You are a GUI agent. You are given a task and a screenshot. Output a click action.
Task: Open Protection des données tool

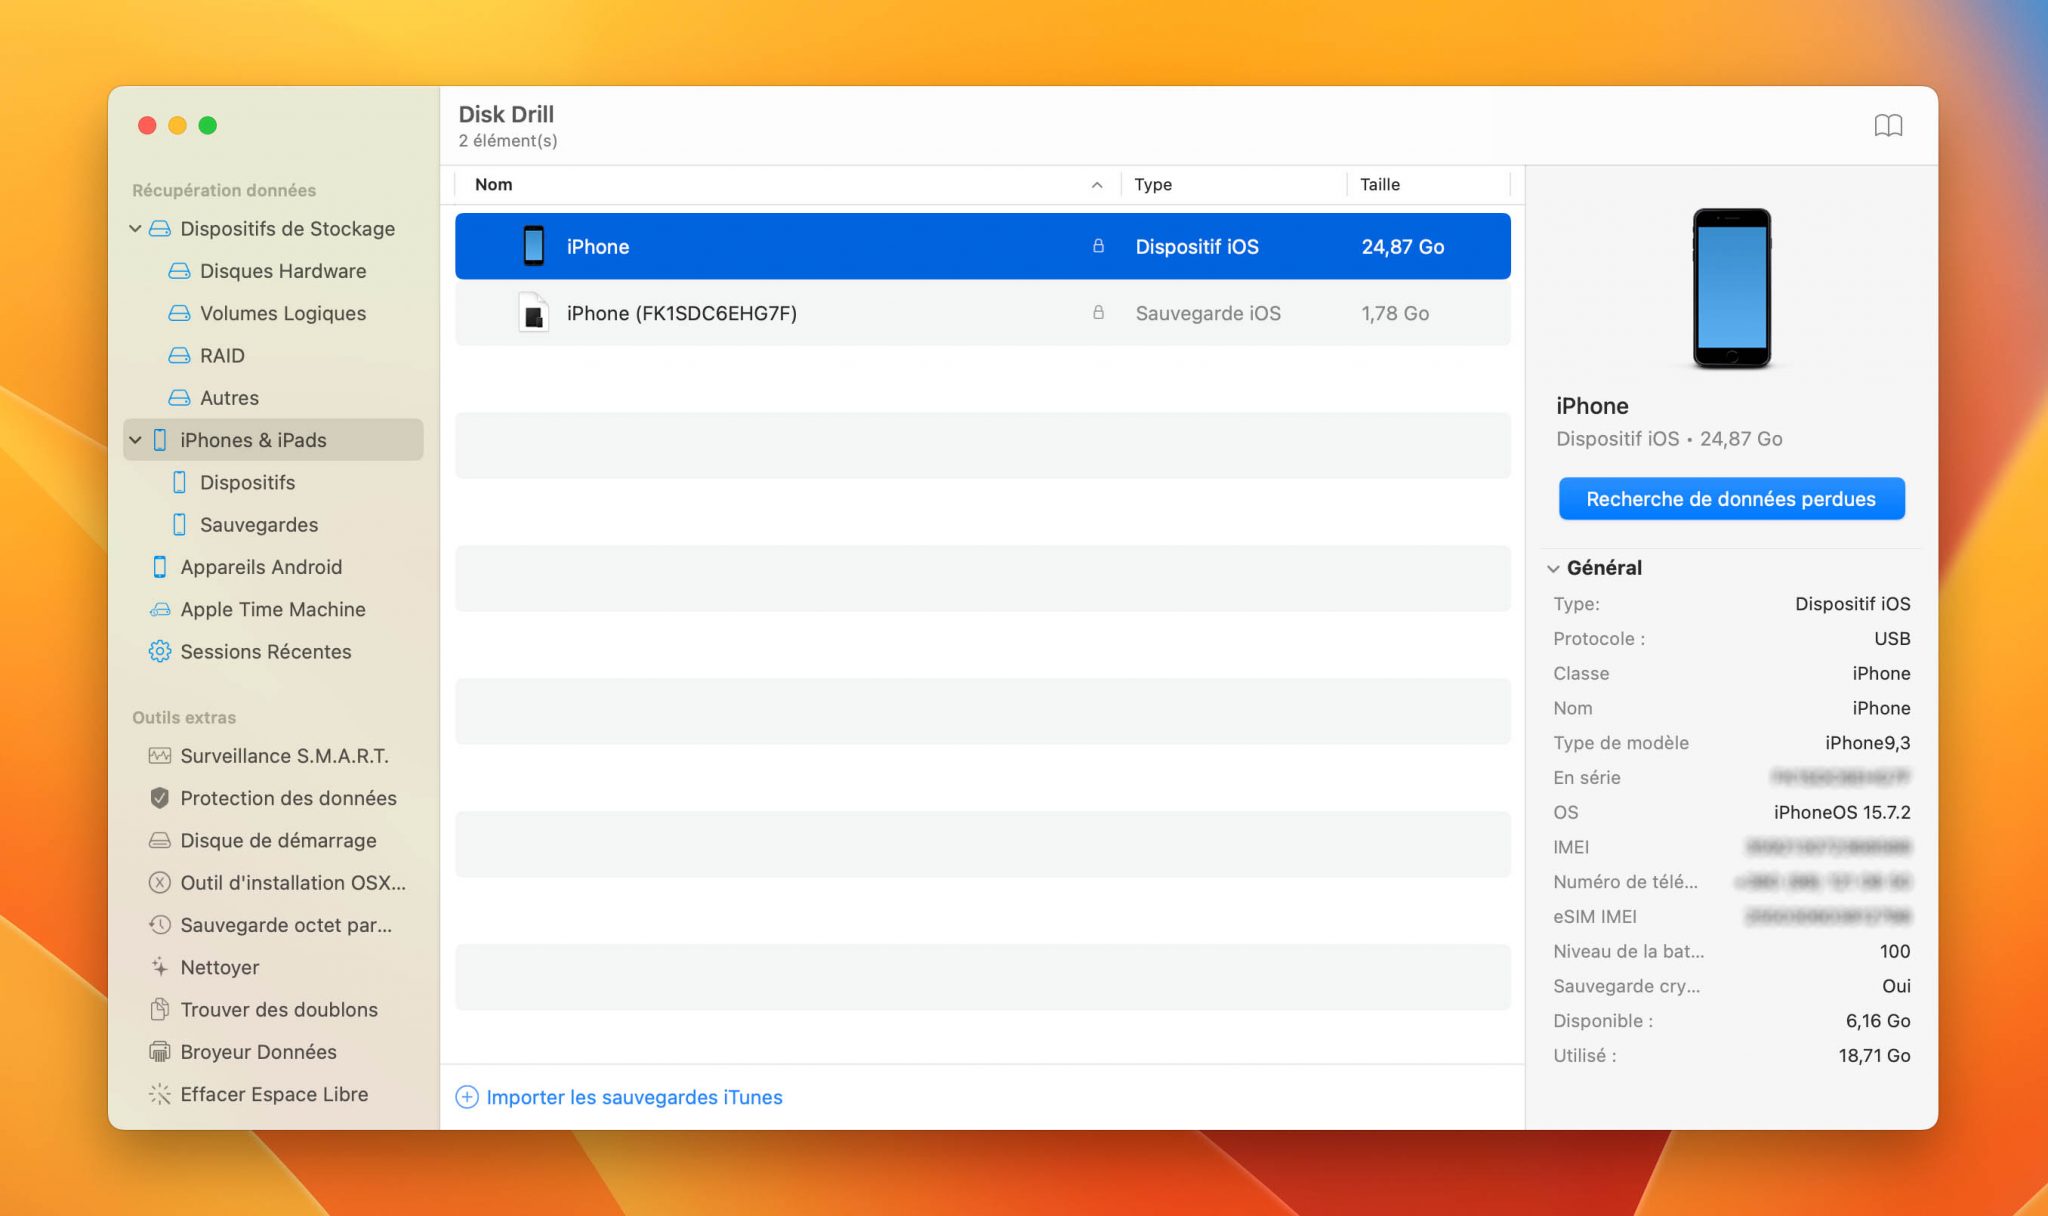[288, 798]
